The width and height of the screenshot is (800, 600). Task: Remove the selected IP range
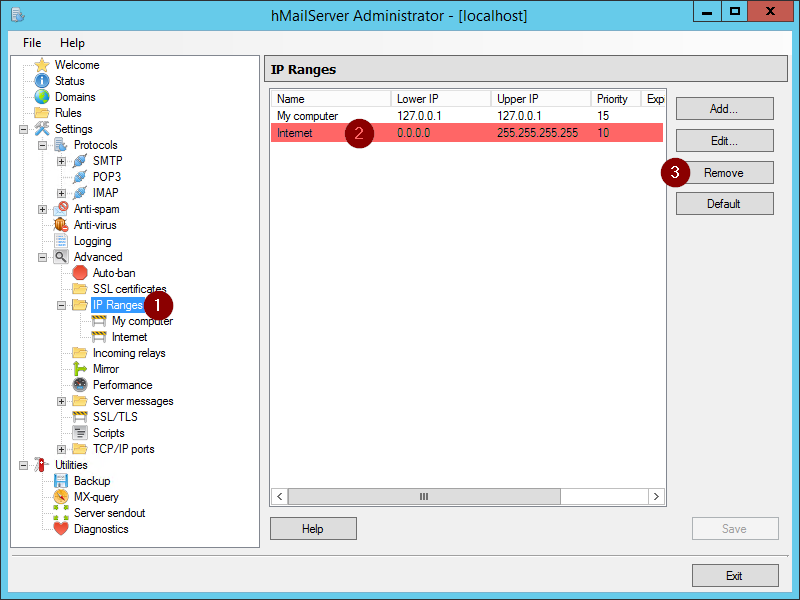[724, 172]
